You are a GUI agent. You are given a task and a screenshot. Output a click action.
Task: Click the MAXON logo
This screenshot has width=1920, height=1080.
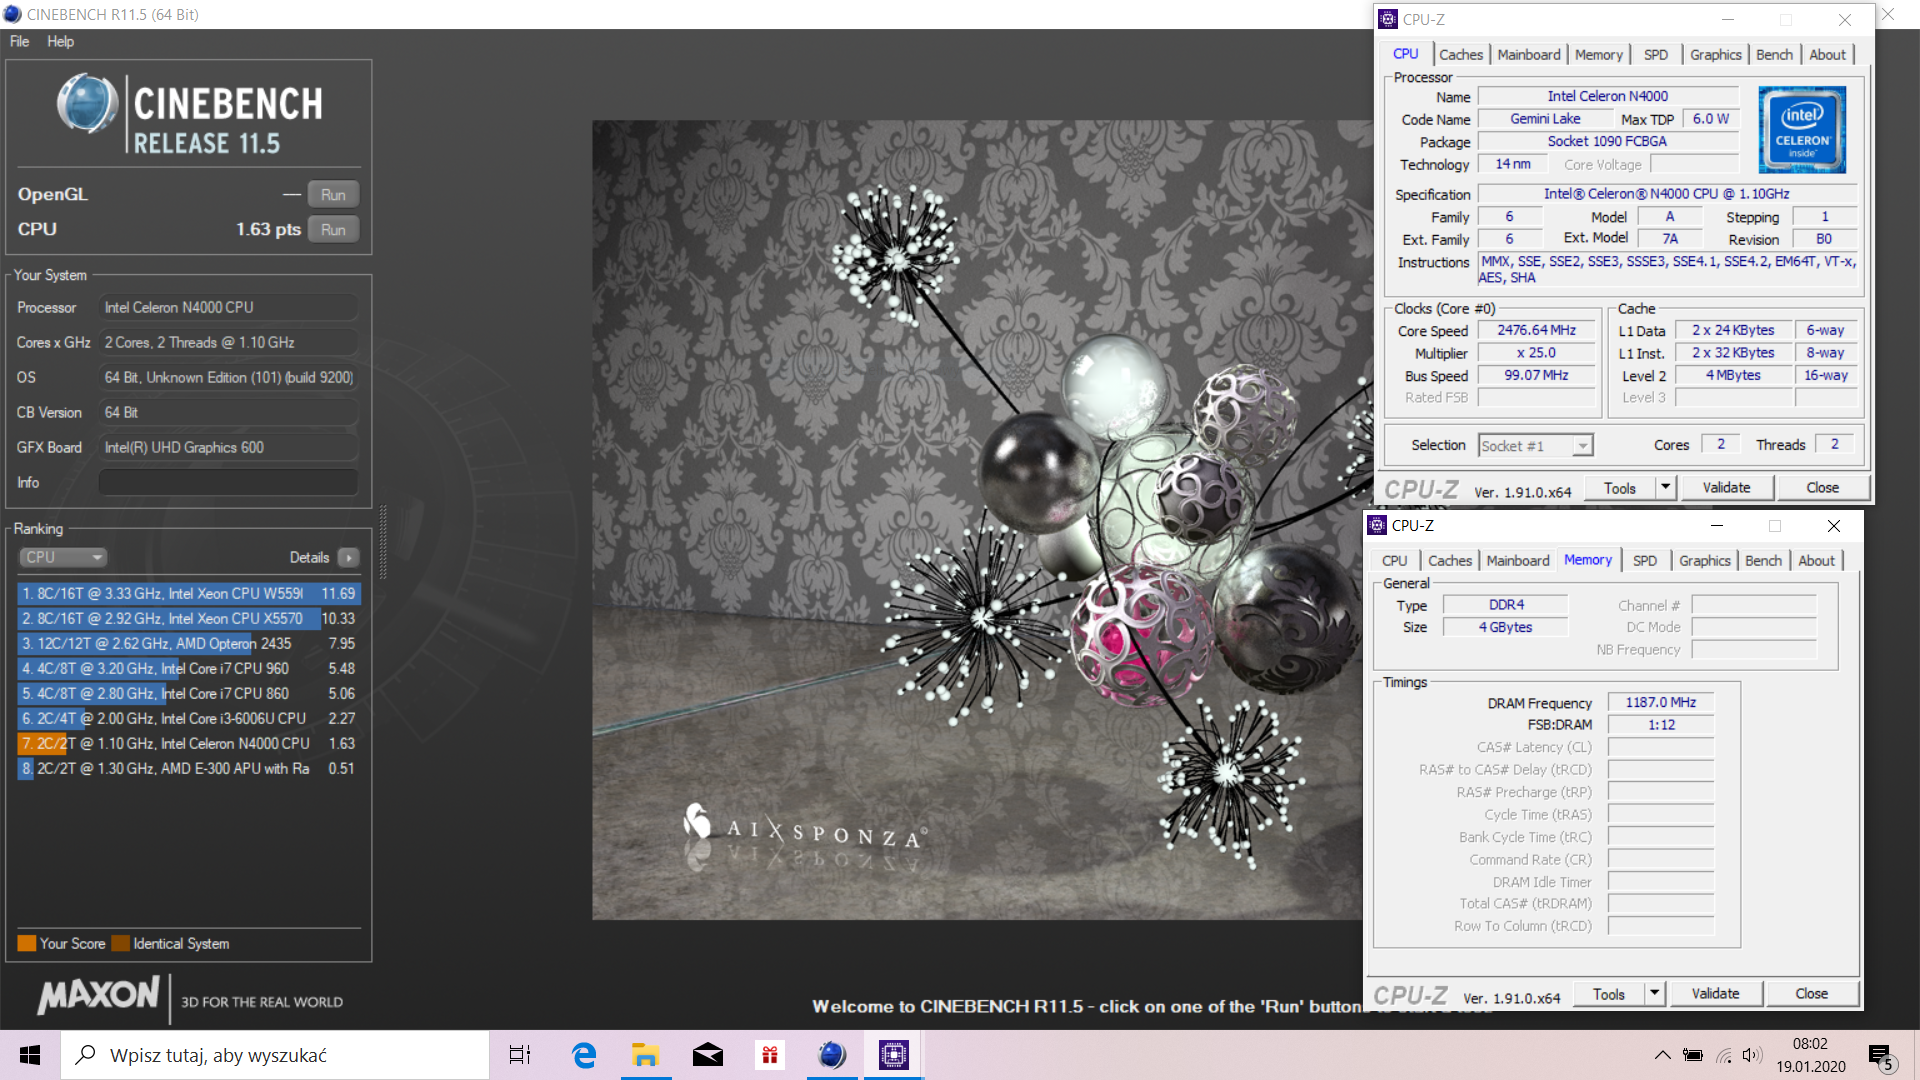[x=98, y=995]
